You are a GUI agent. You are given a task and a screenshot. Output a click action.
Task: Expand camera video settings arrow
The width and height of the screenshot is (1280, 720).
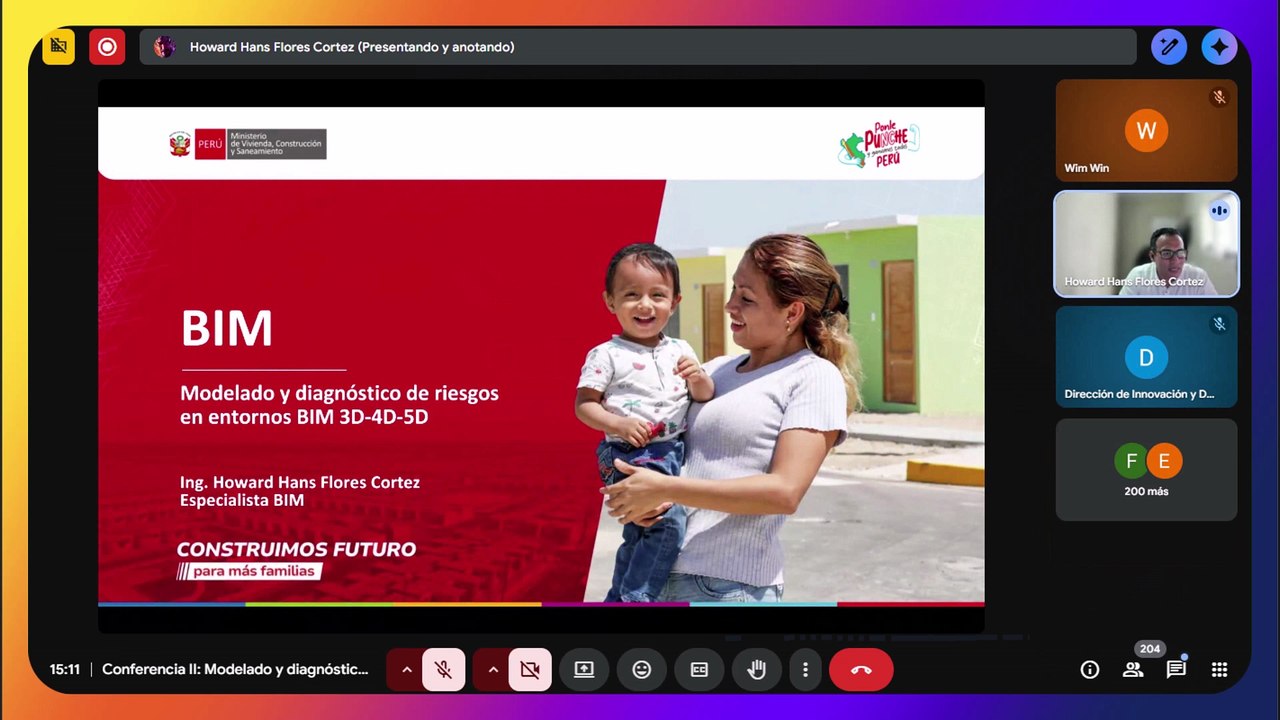[x=492, y=670]
